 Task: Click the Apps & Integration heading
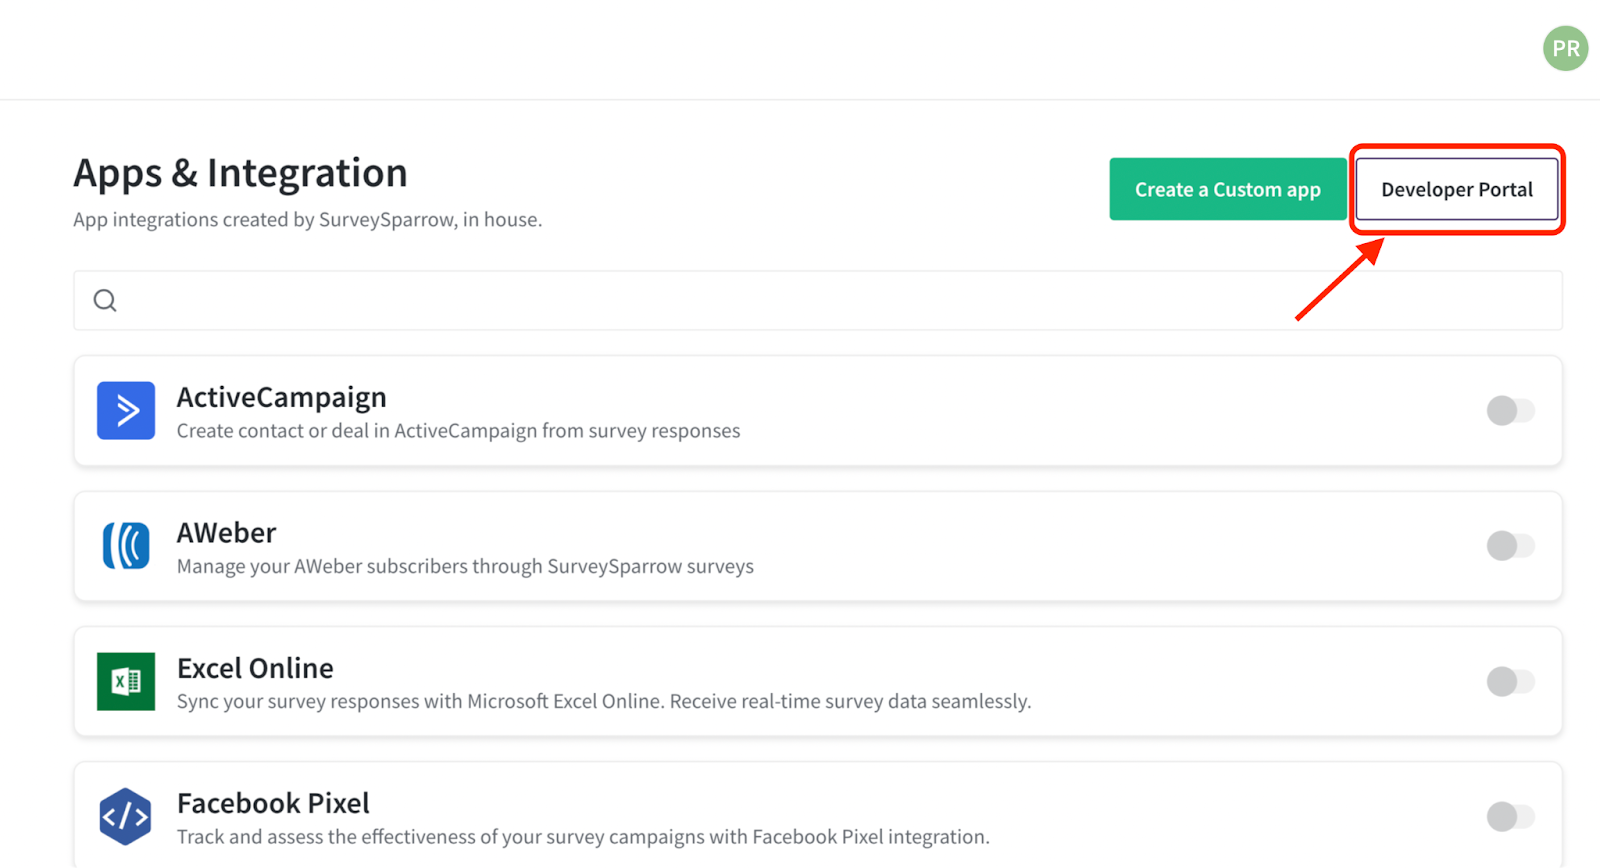tap(240, 173)
